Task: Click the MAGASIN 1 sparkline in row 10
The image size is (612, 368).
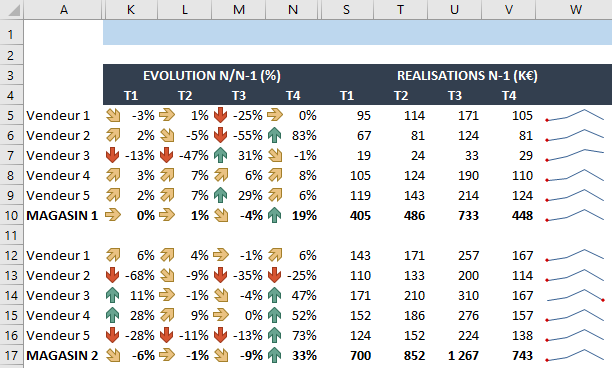Action: pos(575,215)
